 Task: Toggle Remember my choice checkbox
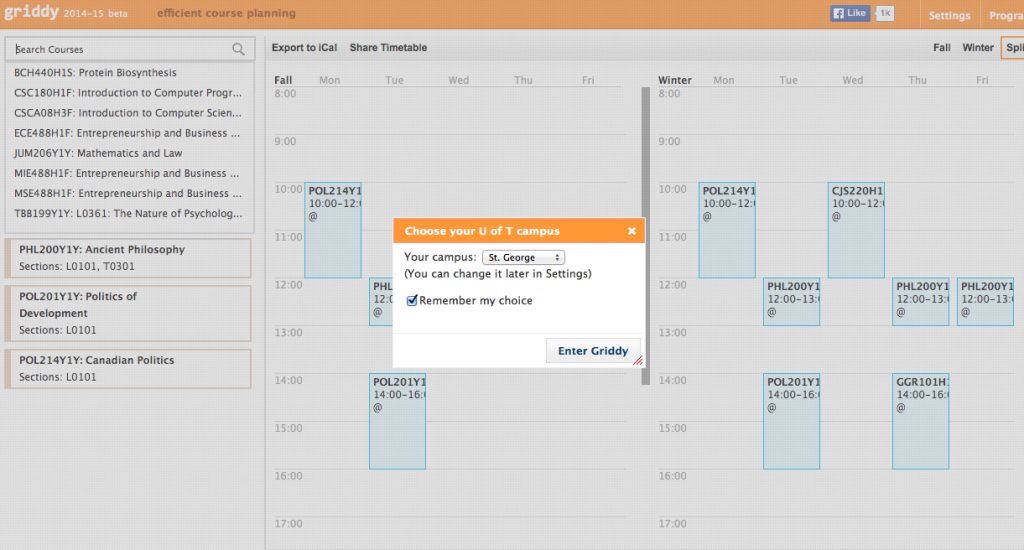point(412,301)
